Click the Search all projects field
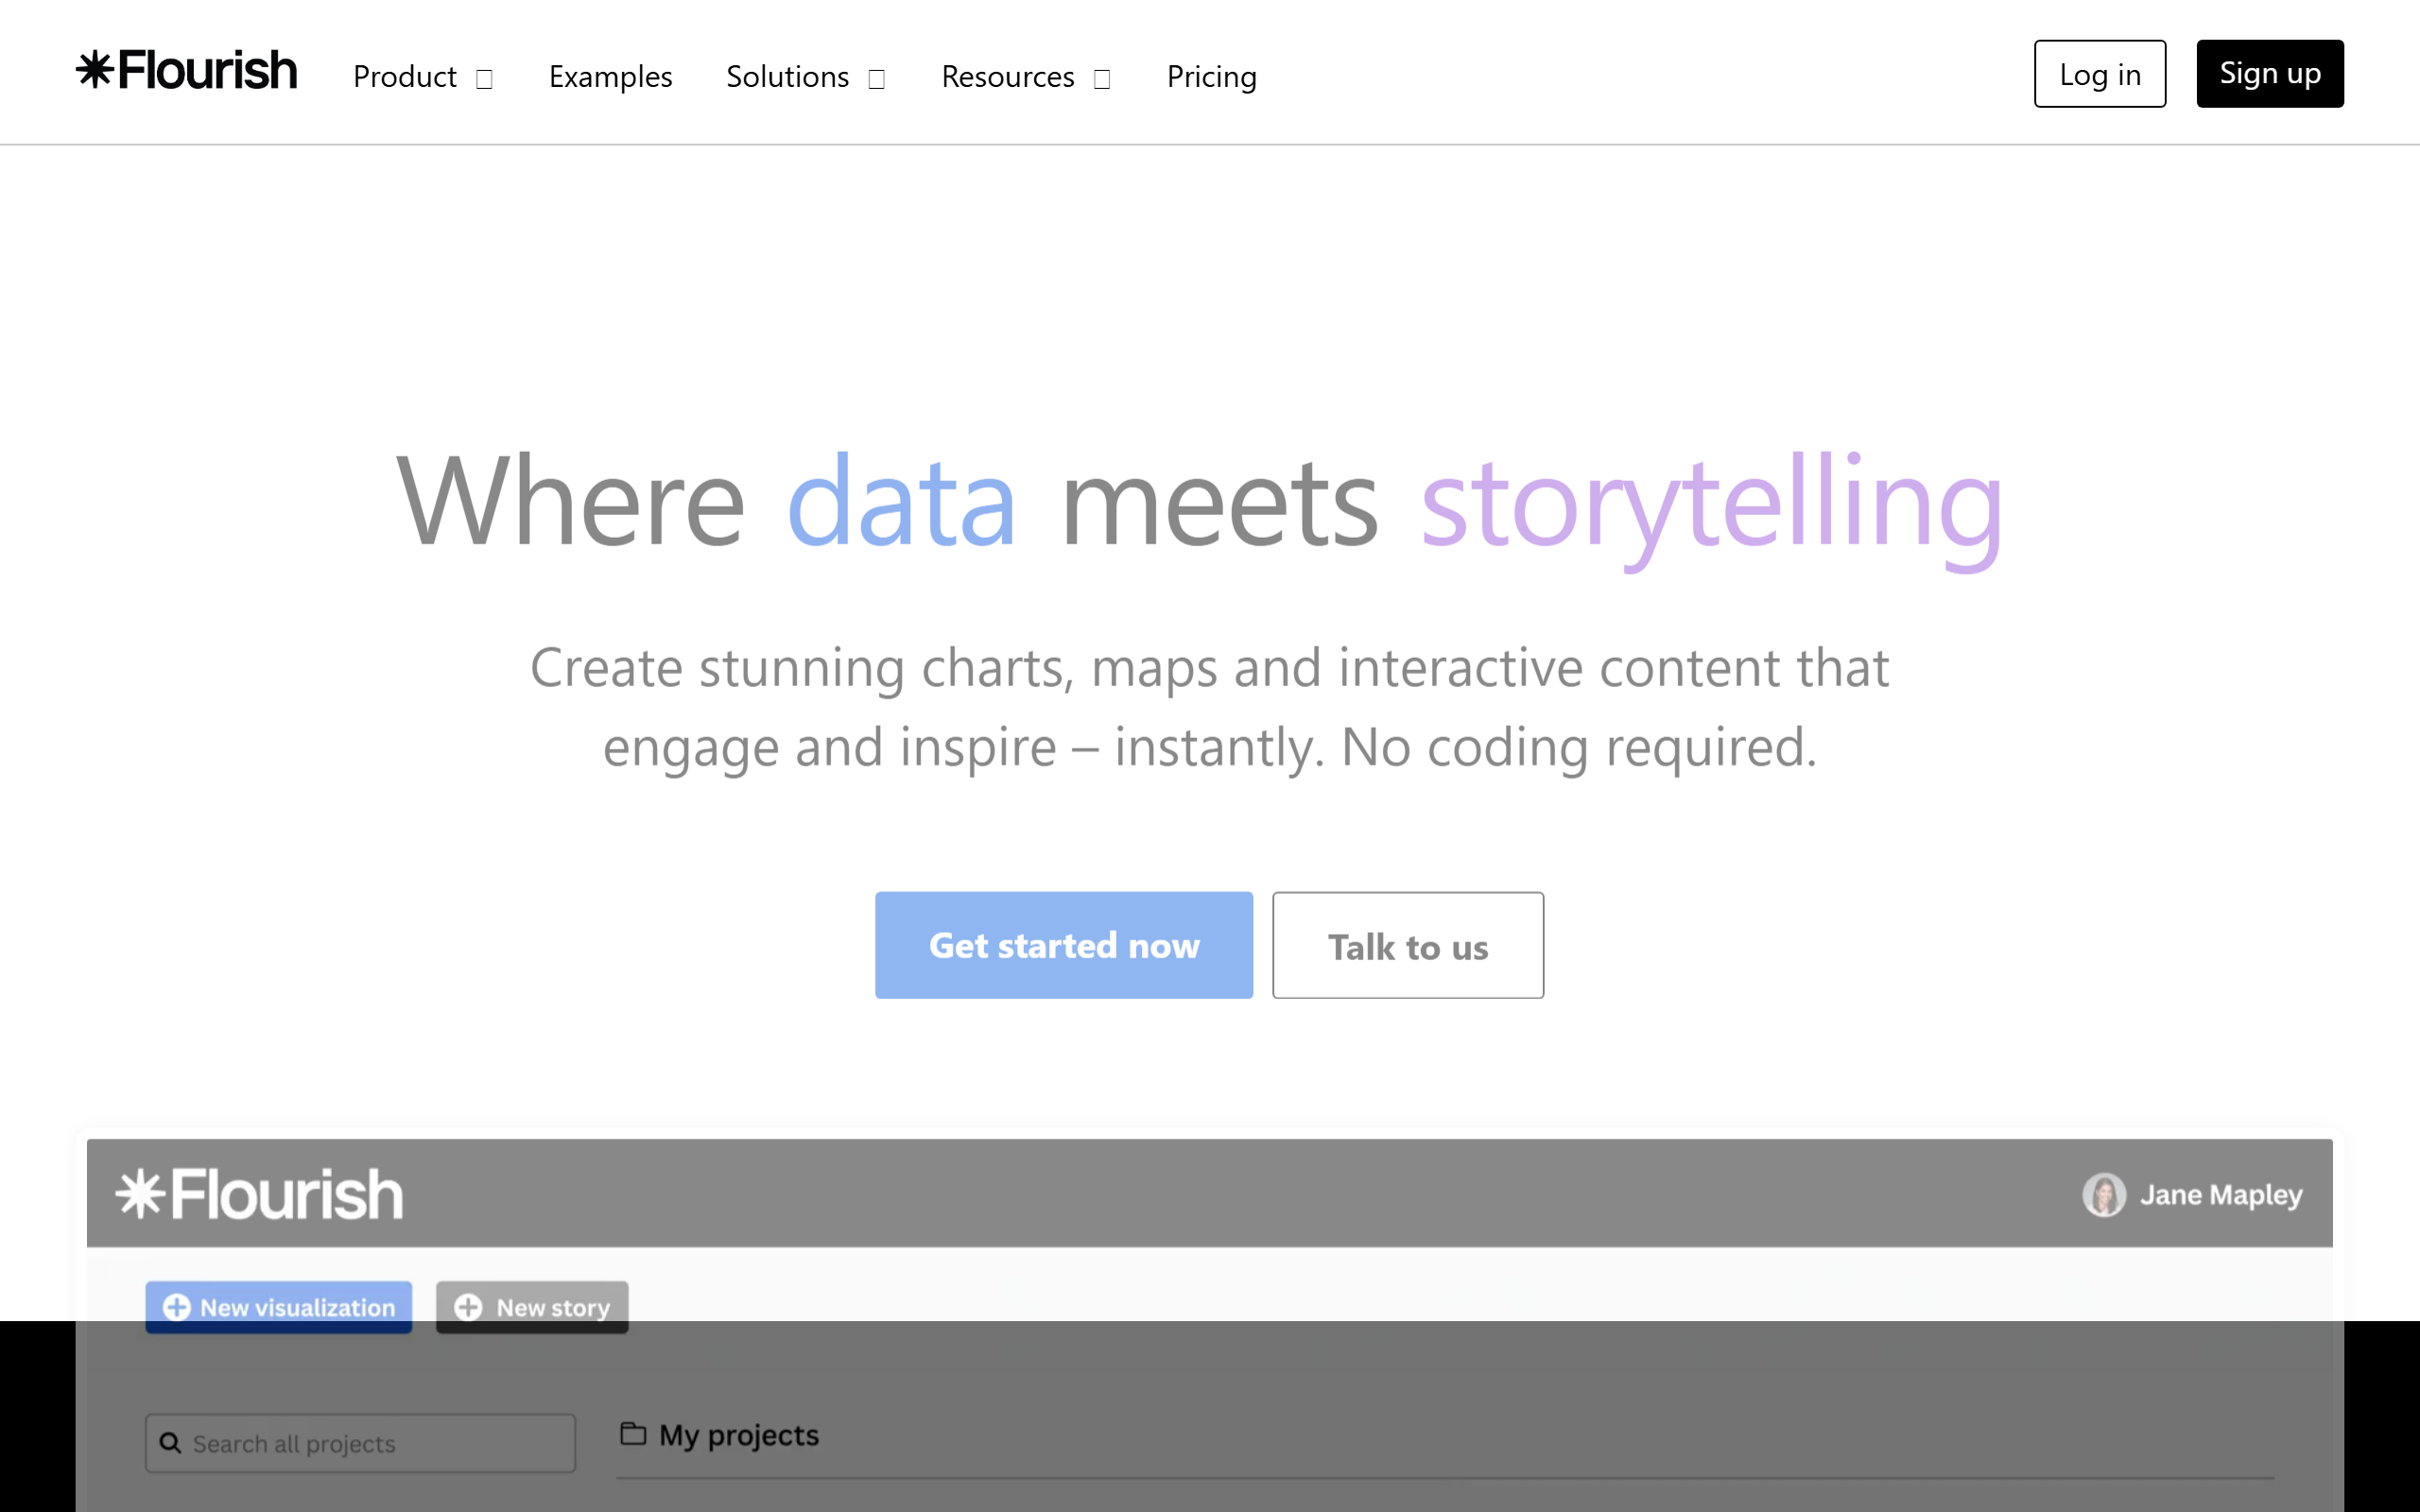The width and height of the screenshot is (2420, 1512). pyautogui.click(x=360, y=1443)
